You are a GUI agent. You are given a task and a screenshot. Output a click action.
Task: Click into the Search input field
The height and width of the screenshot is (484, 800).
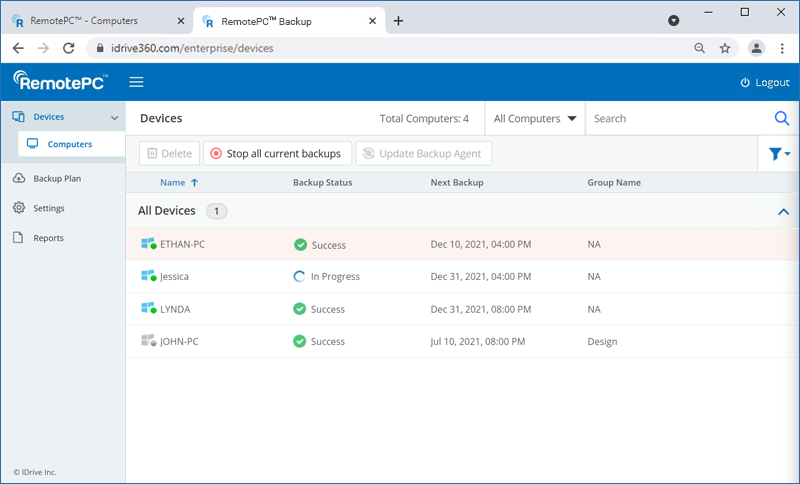675,118
